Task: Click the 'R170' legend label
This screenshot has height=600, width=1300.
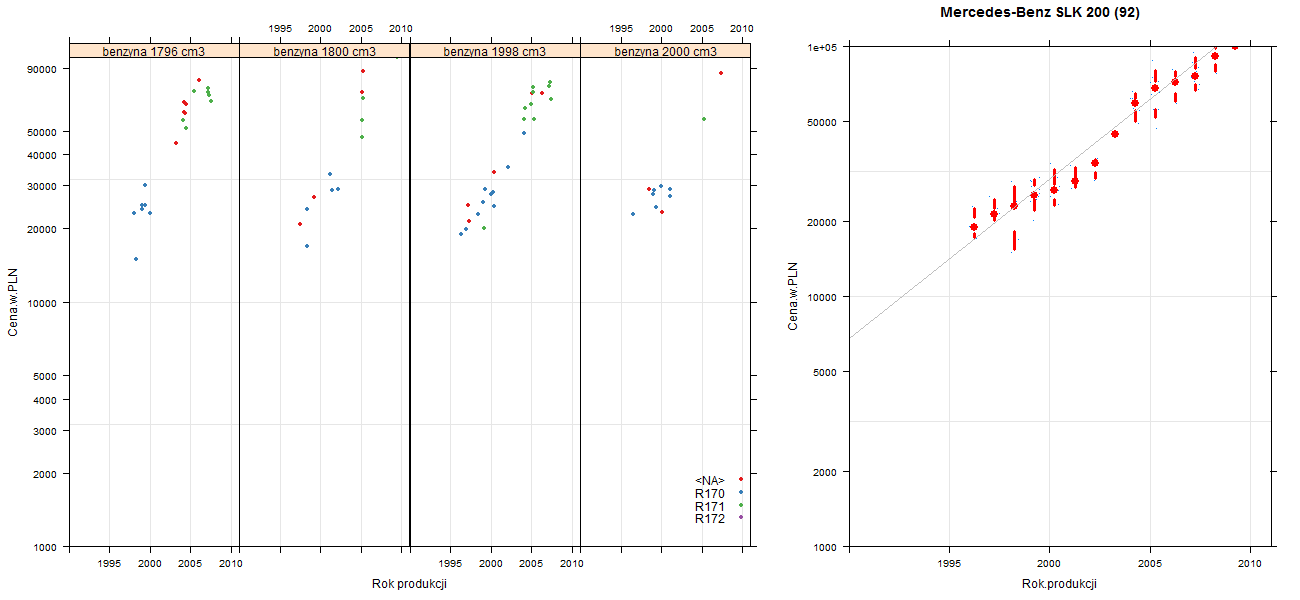Action: [710, 493]
